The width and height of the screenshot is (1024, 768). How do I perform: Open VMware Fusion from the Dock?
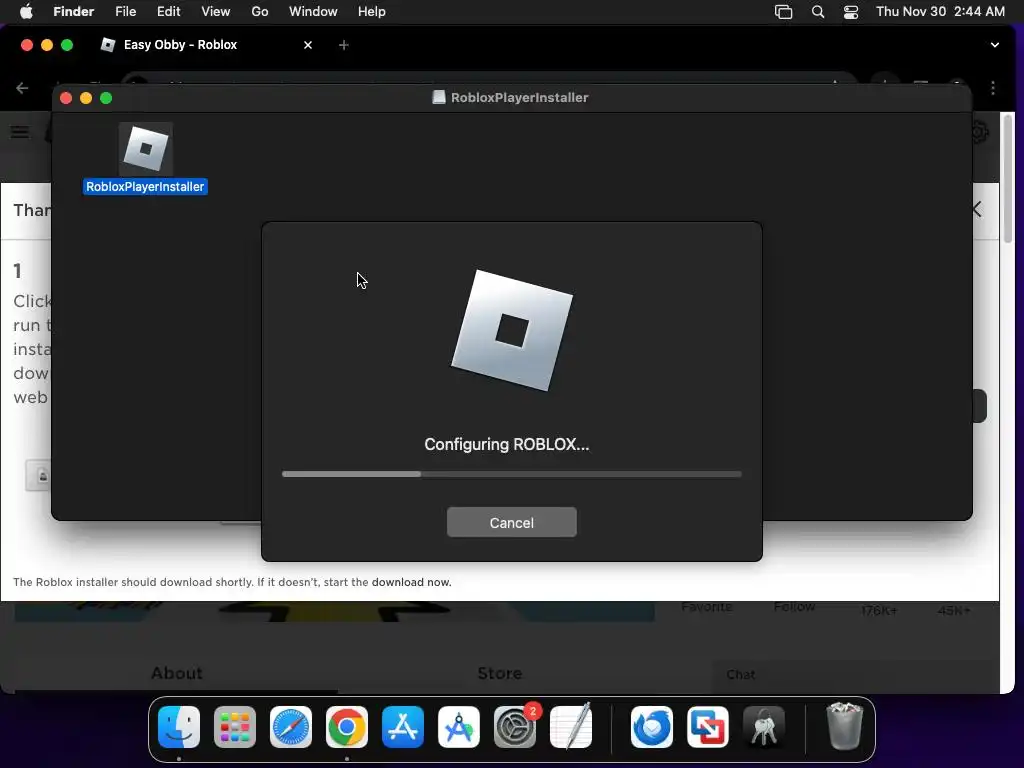(708, 727)
